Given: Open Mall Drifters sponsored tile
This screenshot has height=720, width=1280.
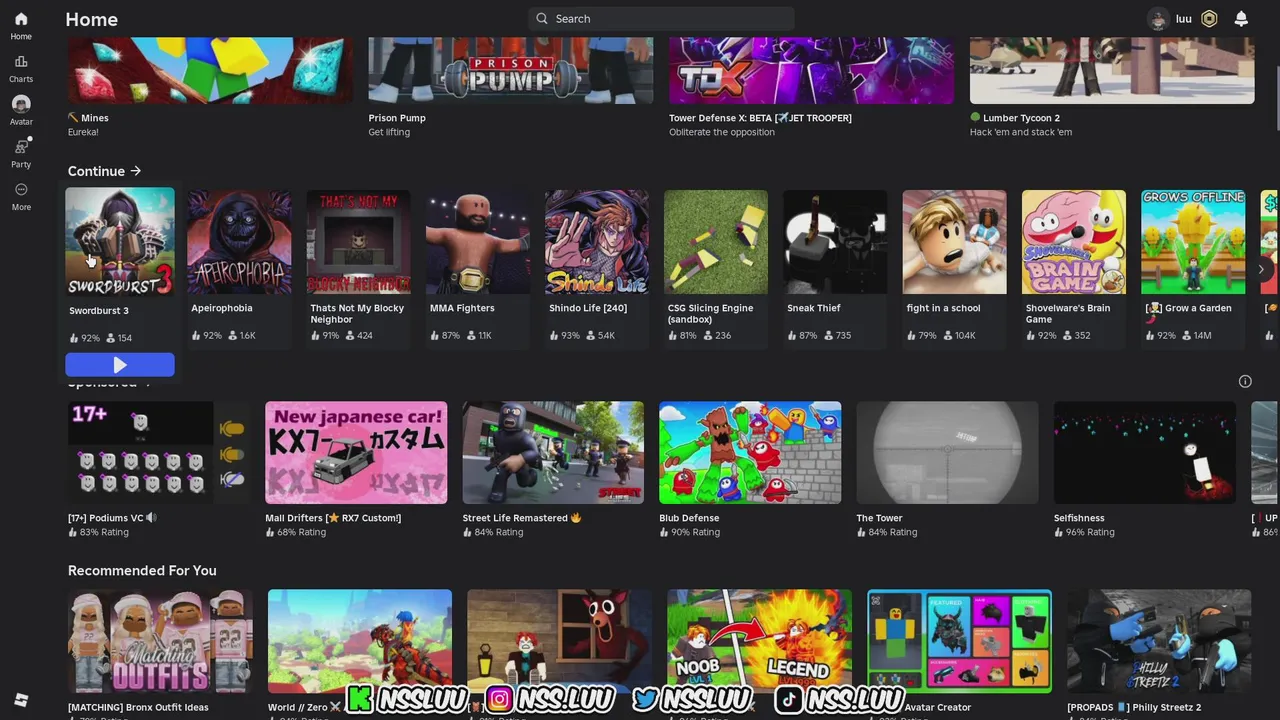Looking at the screenshot, I should tap(356, 452).
